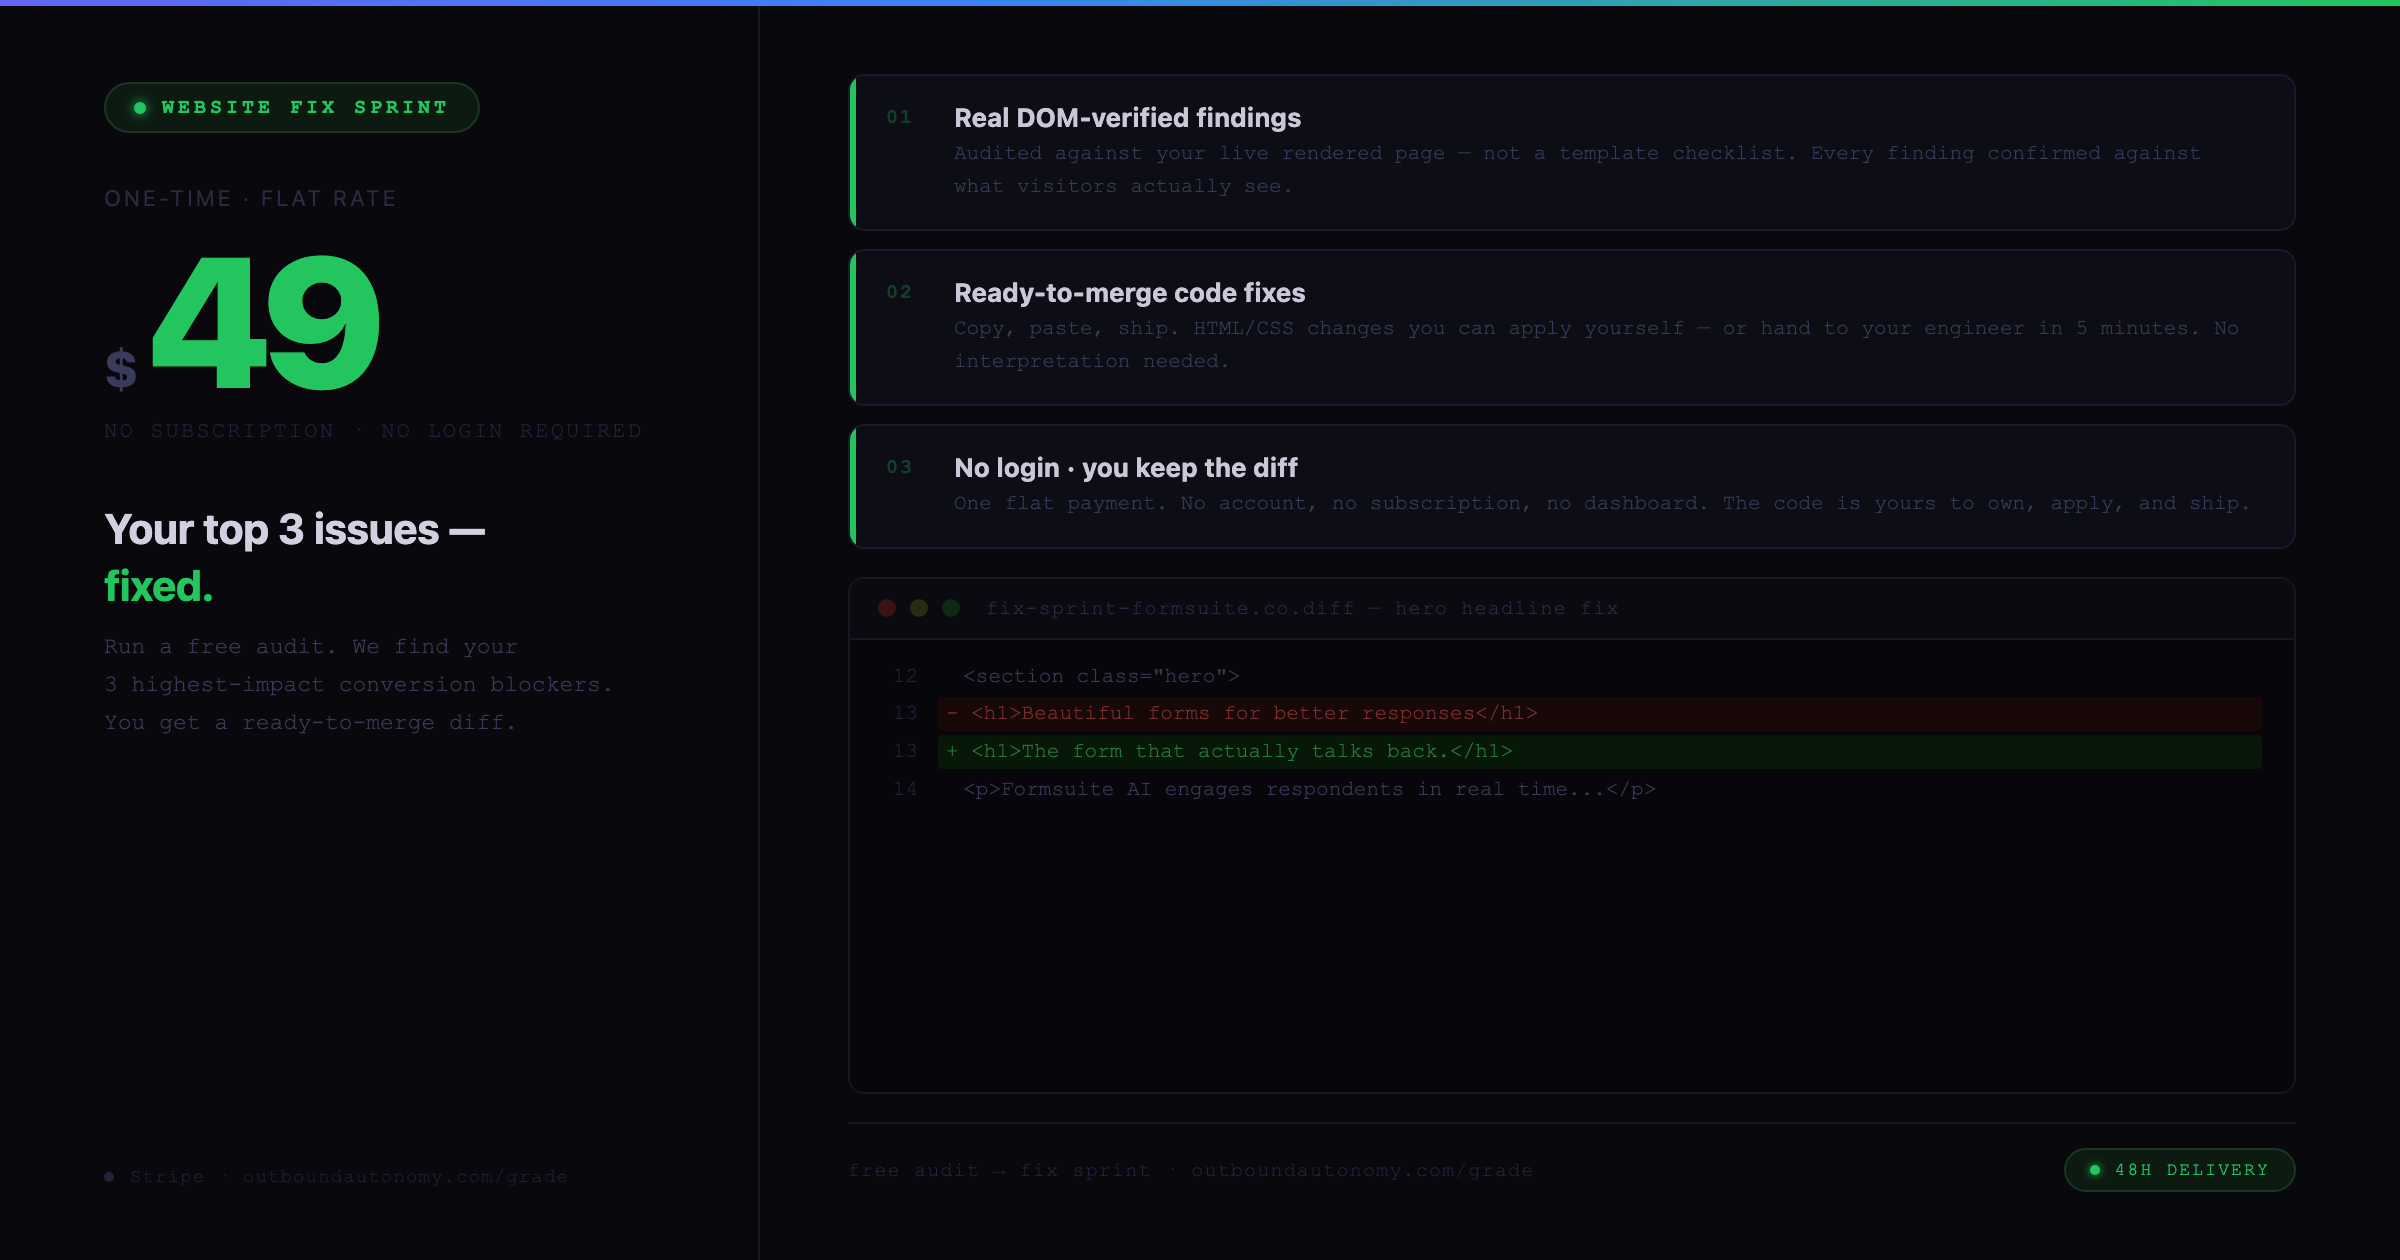Click the added 'The form that actually talks back' line

1600,752
